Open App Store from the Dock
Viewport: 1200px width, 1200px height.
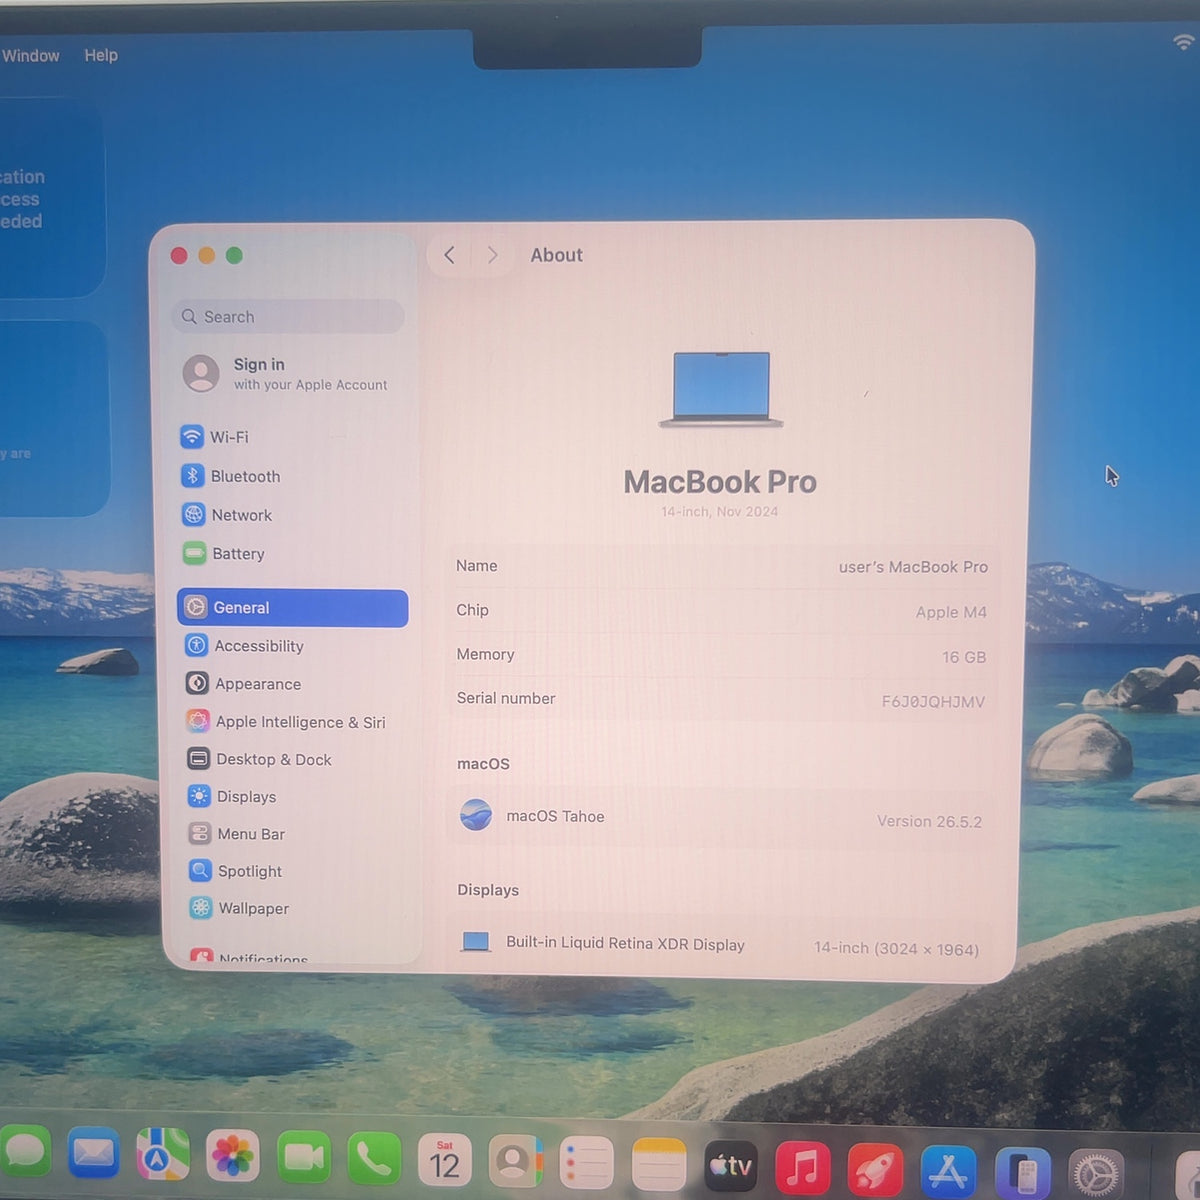[x=948, y=1172]
